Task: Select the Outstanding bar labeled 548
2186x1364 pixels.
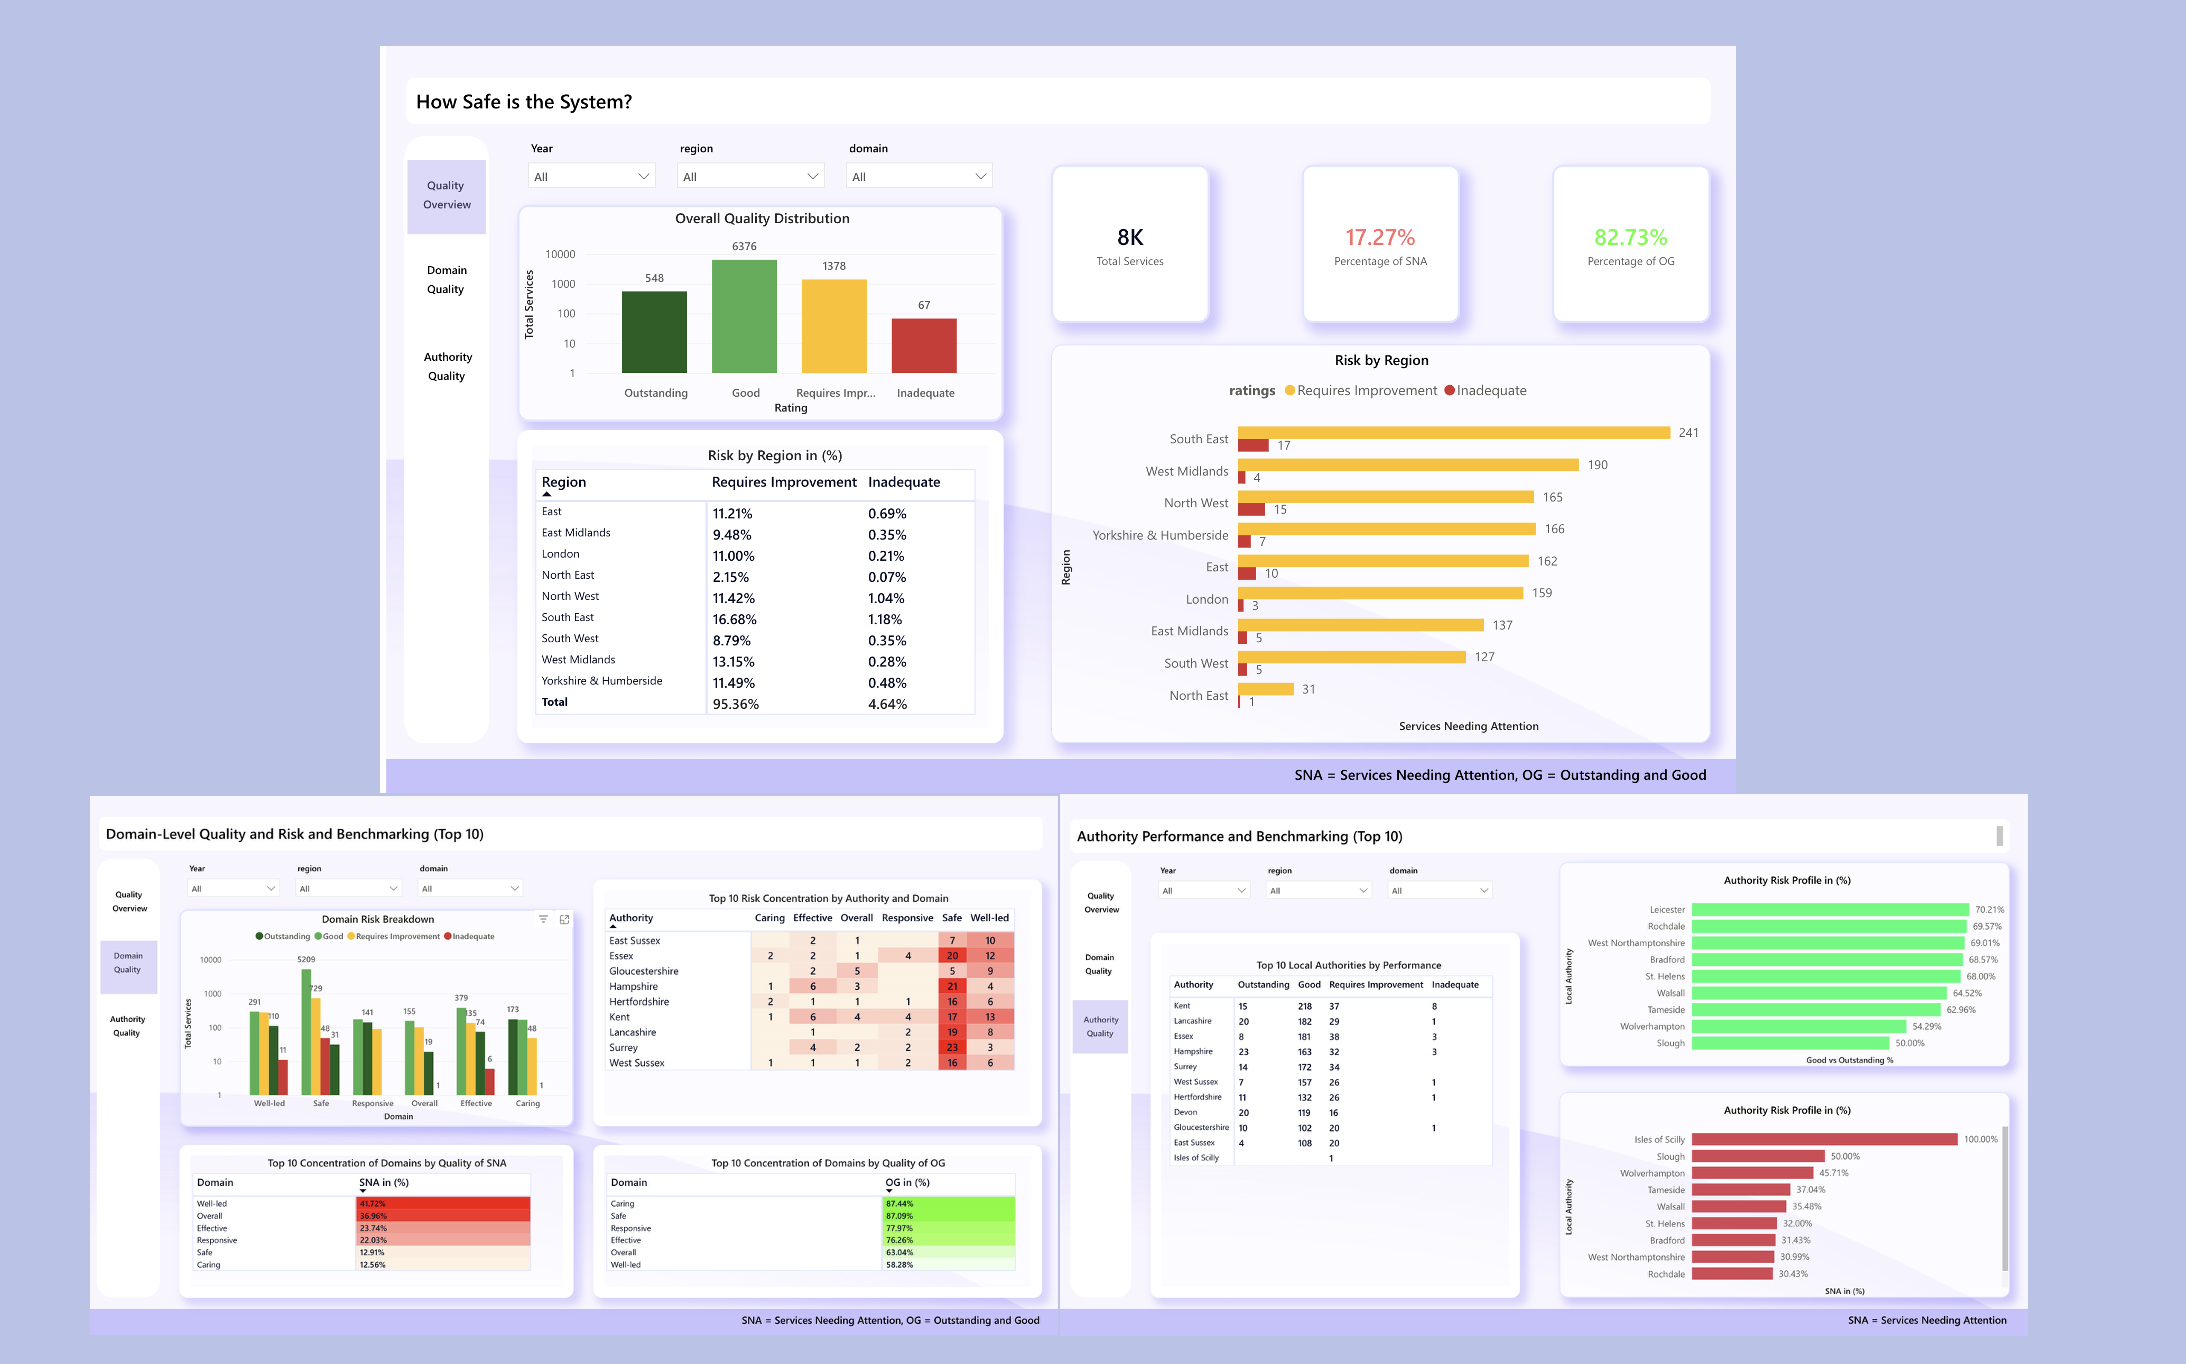Action: pos(654,332)
